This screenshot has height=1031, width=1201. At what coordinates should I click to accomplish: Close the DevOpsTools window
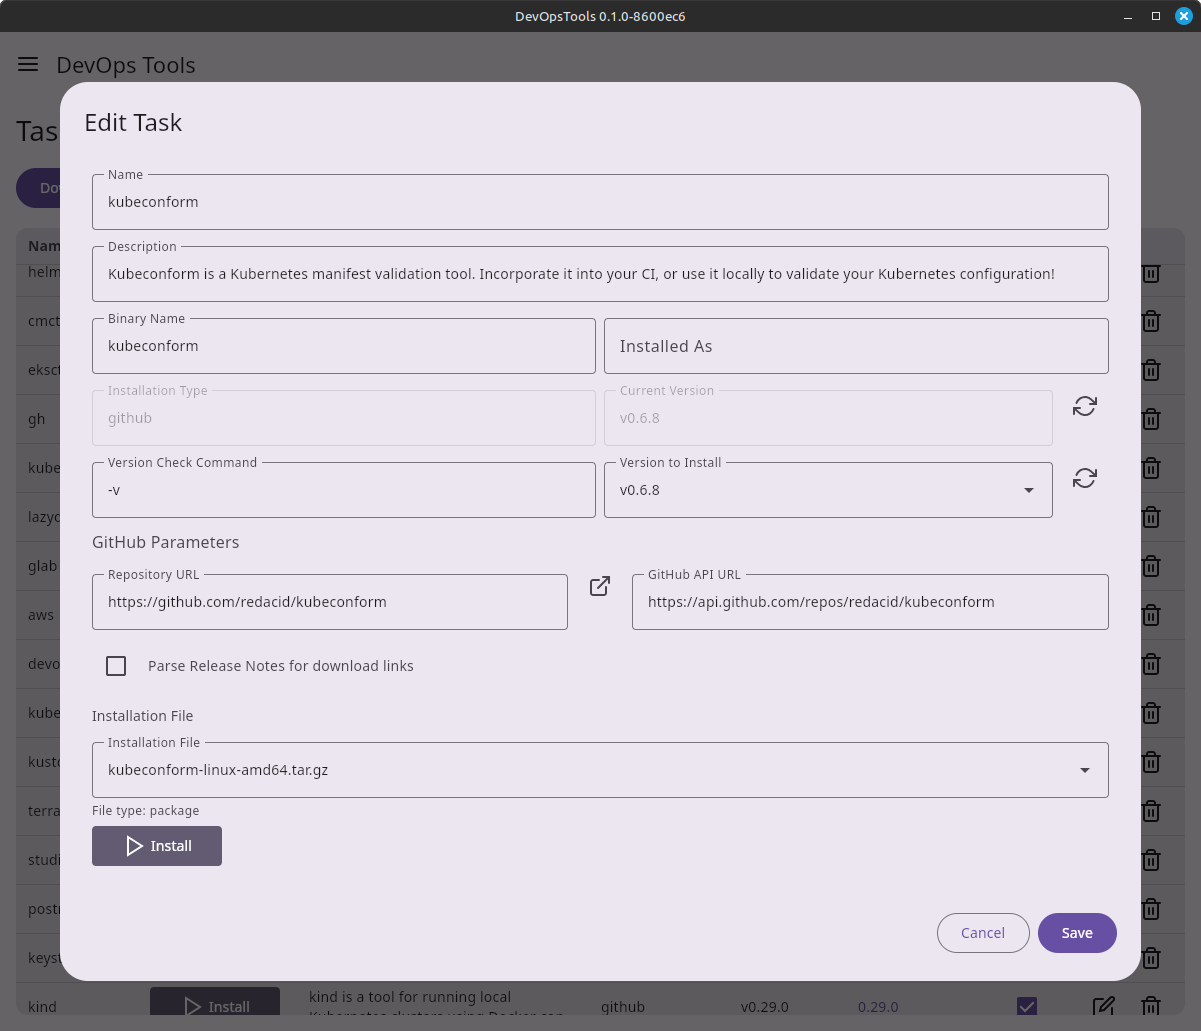[1184, 15]
